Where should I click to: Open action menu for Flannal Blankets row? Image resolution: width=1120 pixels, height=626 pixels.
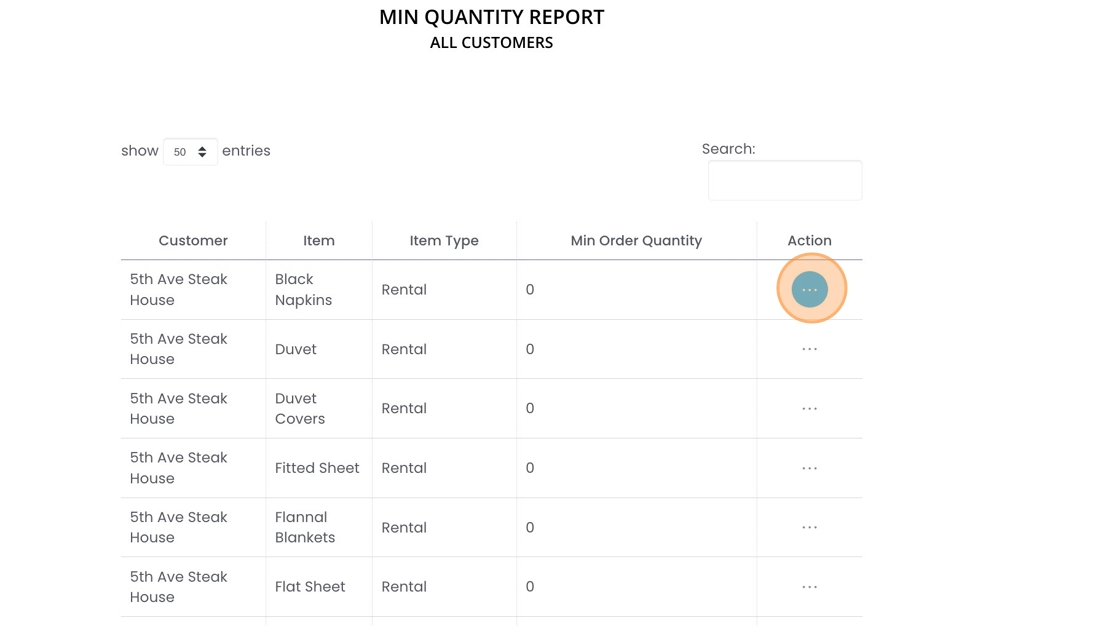(810, 527)
